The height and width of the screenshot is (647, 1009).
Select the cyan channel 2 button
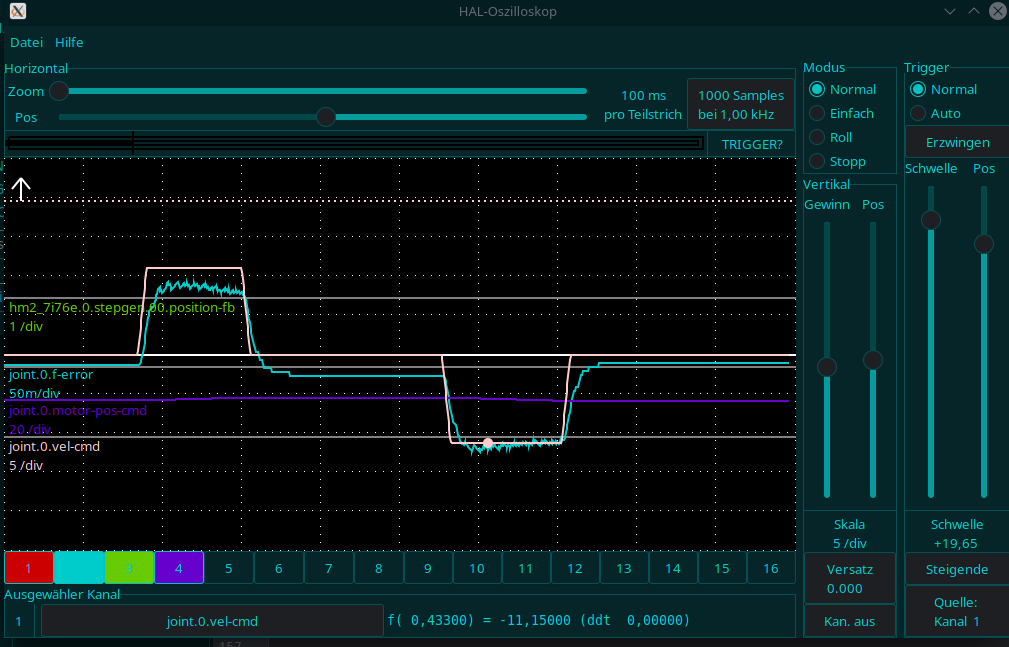(79, 568)
